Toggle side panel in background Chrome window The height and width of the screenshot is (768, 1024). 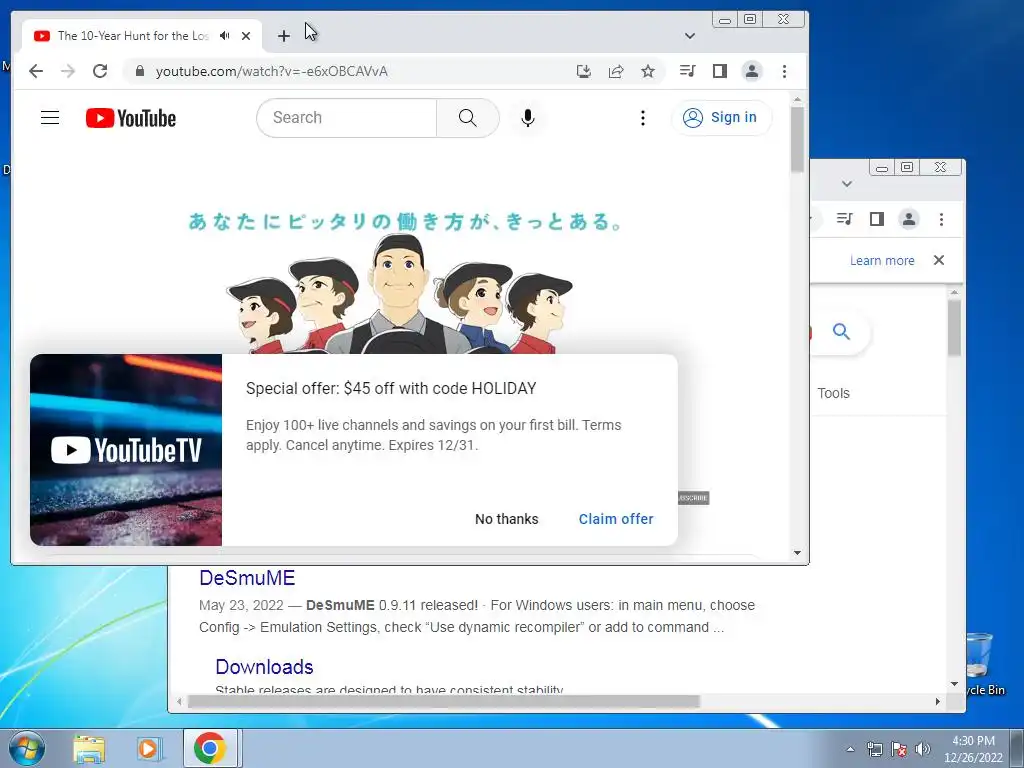click(876, 219)
